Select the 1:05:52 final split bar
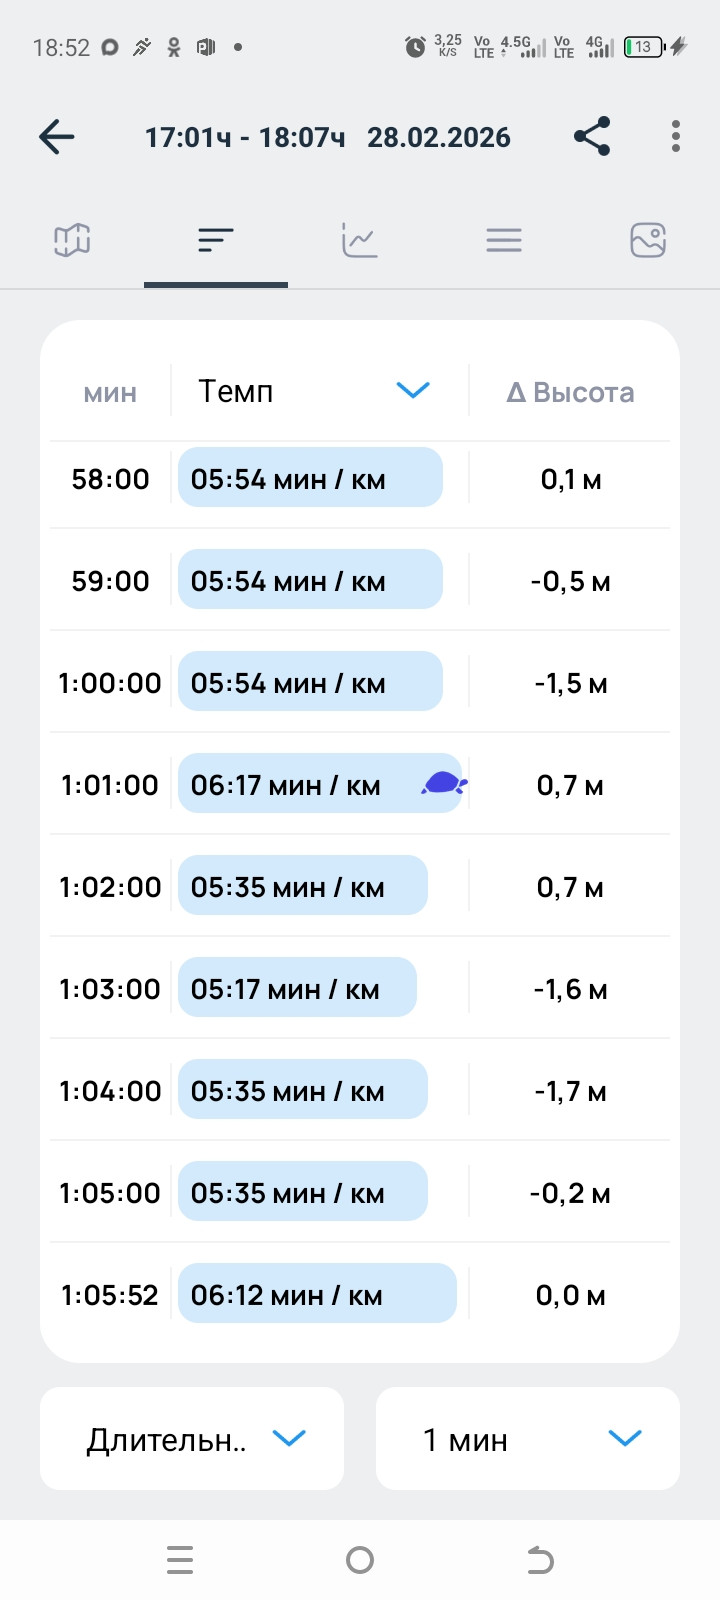 click(x=317, y=1293)
